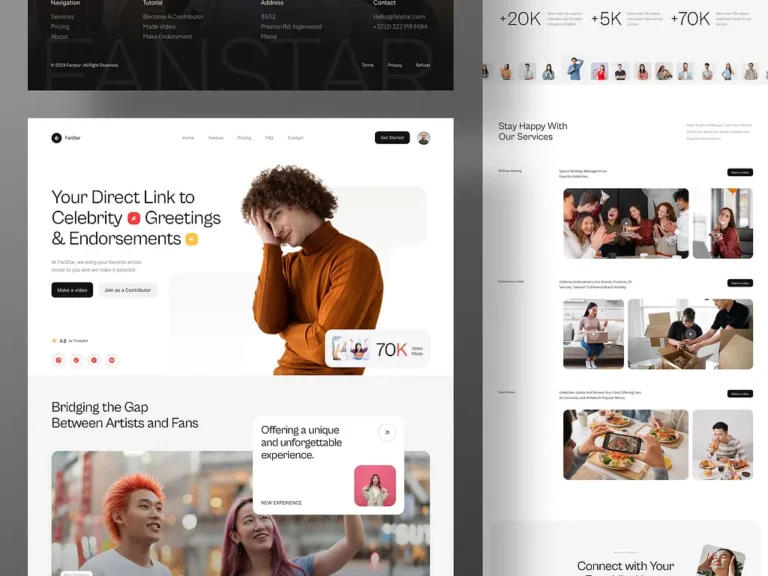Click the "Join as a Contributor" button
The image size is (768, 576).
[127, 290]
